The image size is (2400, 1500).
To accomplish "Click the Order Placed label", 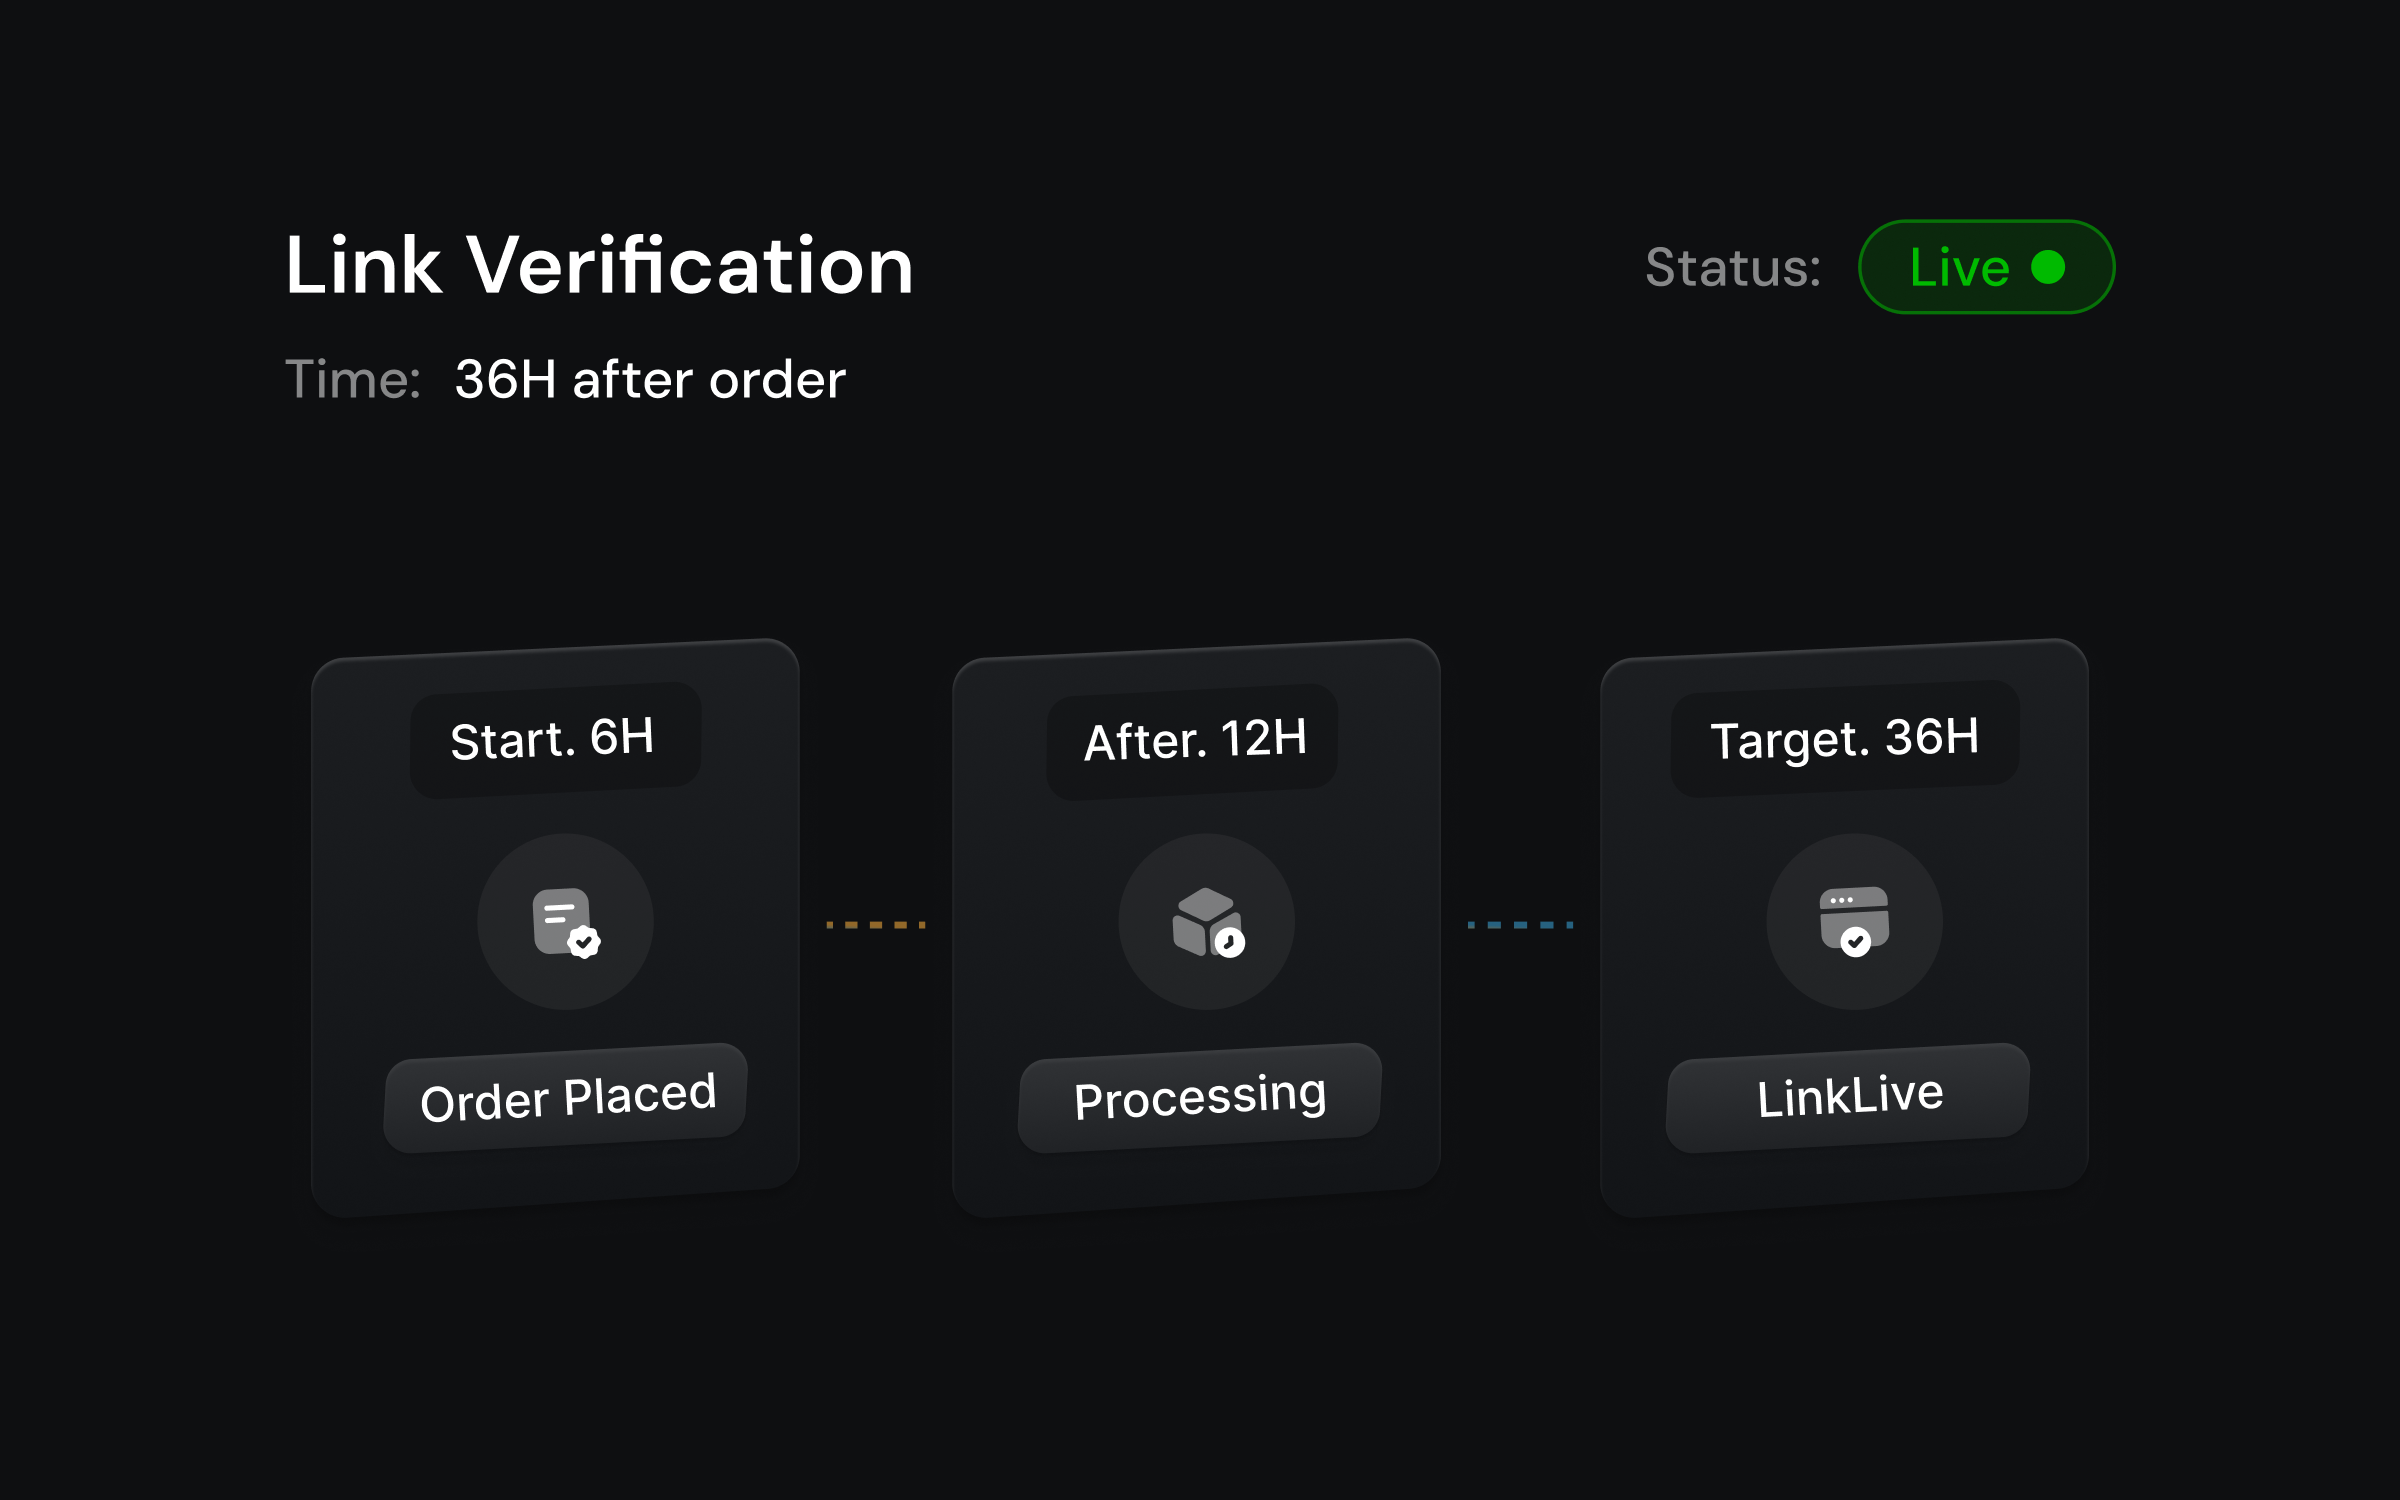I will [x=566, y=1098].
